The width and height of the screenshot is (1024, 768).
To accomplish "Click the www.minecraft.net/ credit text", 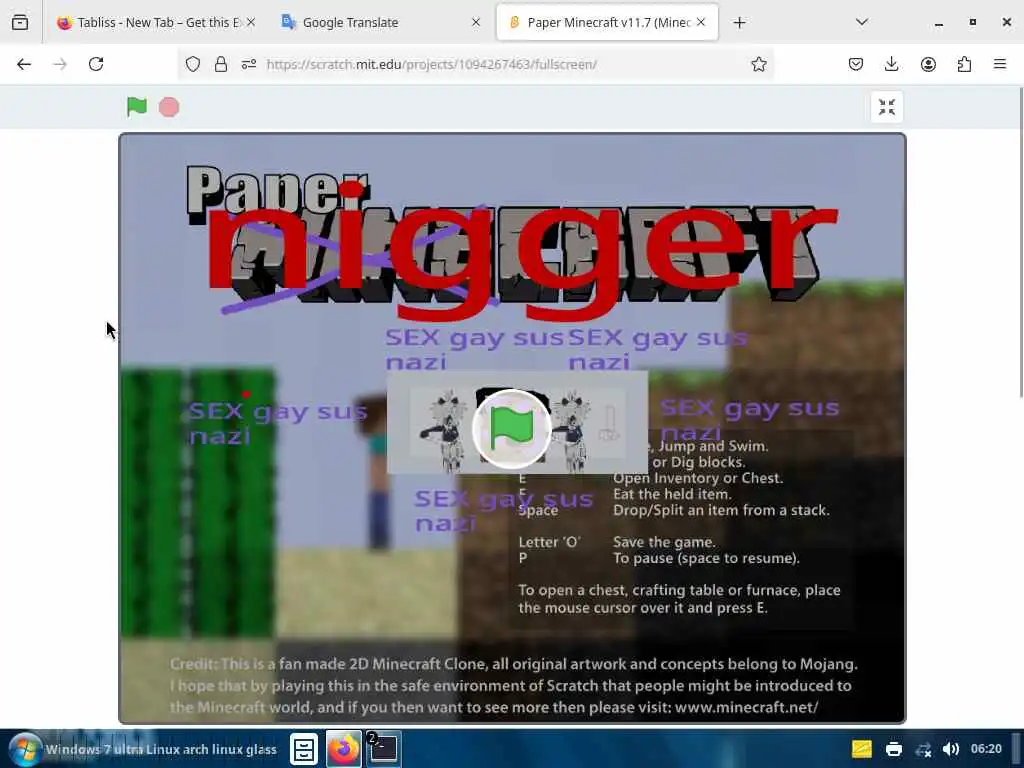I will tap(746, 707).
